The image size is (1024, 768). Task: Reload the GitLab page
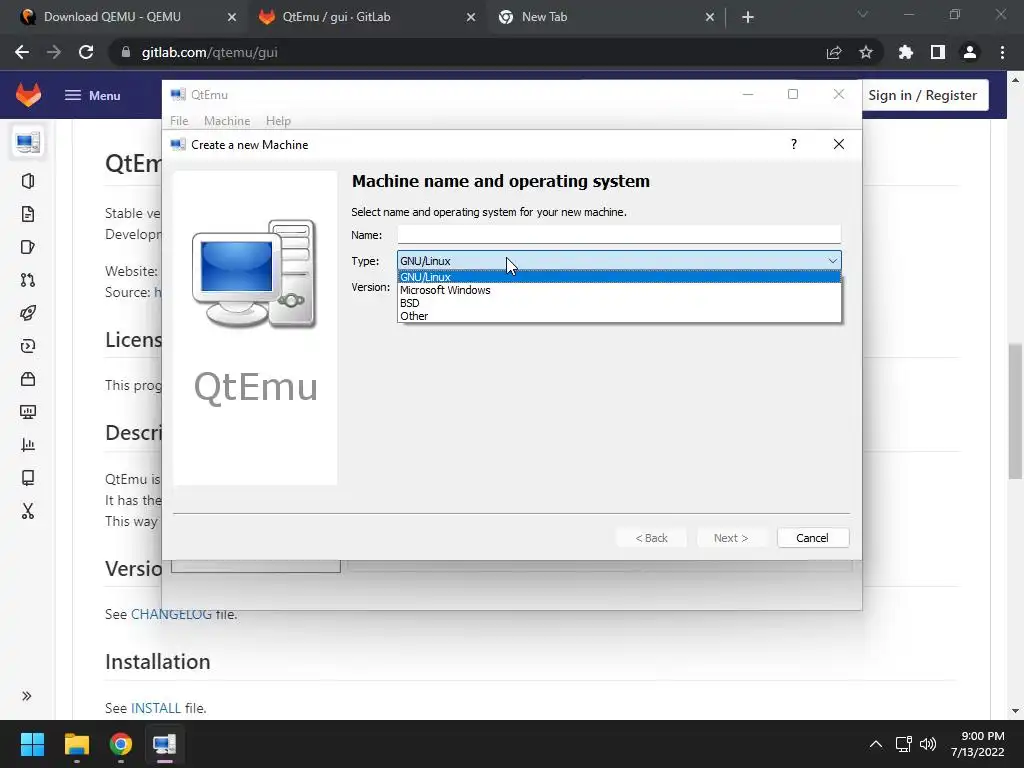[x=86, y=52]
